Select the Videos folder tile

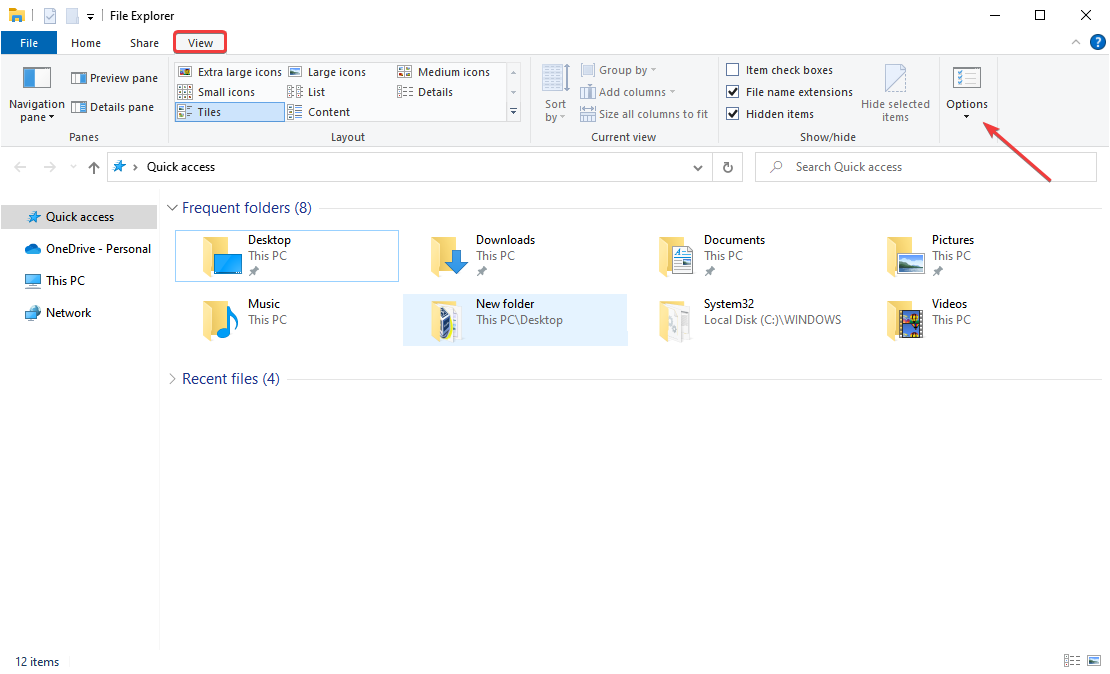click(971, 320)
